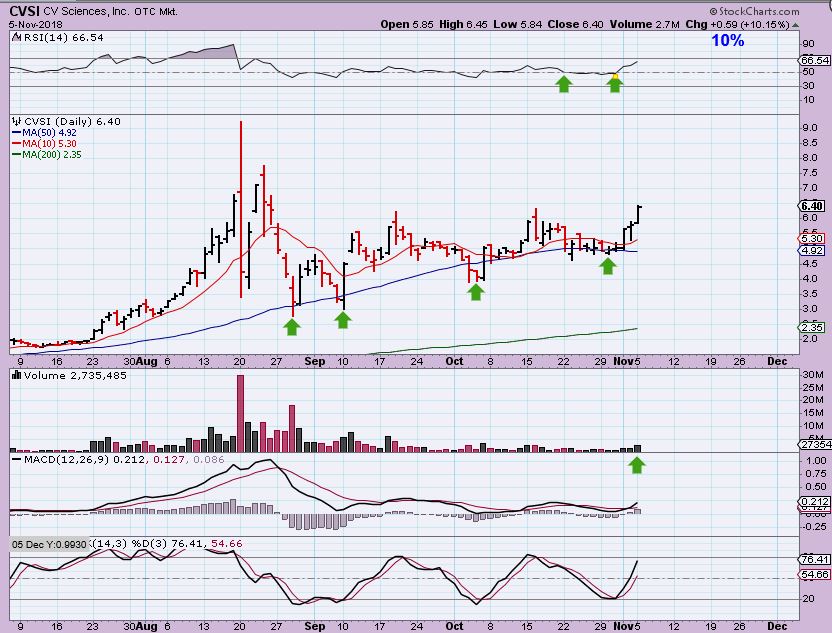Select the MA(50) 4.92 legend entry
832x633 pixels.
click(49, 133)
